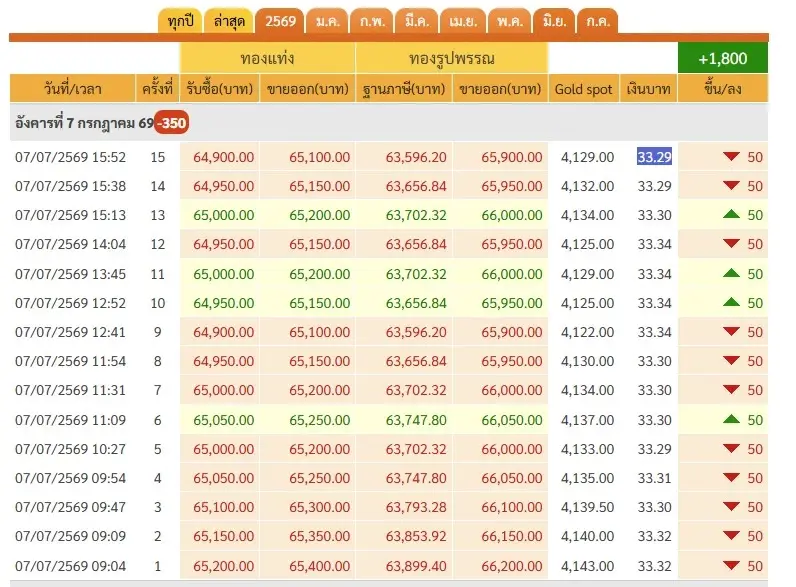This screenshot has height=587, width=796.
Task: Click the highlighted 33.29 baht value
Action: pos(654,157)
